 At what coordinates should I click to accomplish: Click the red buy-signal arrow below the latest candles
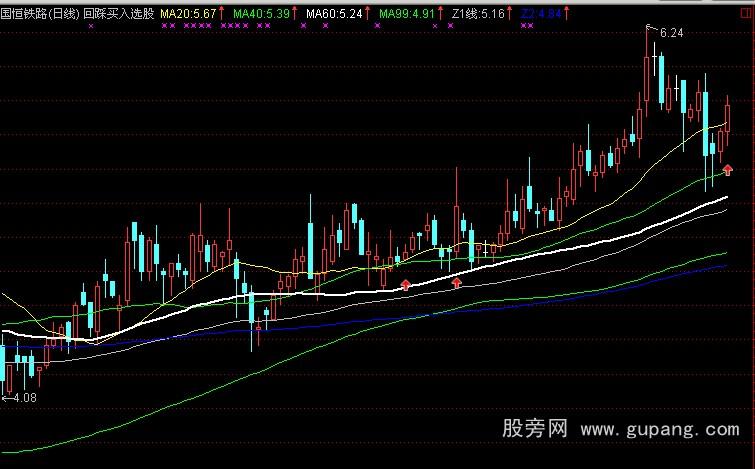click(x=728, y=169)
